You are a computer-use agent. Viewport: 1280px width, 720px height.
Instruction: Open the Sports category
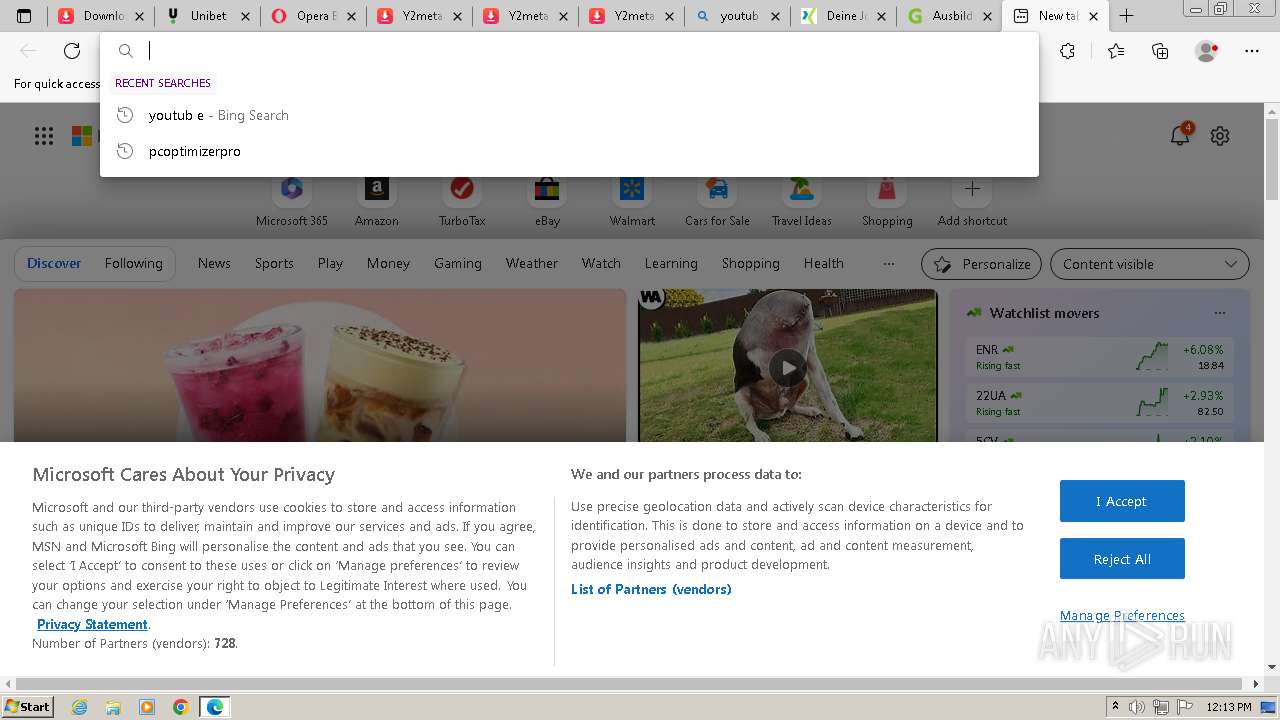tap(274, 264)
